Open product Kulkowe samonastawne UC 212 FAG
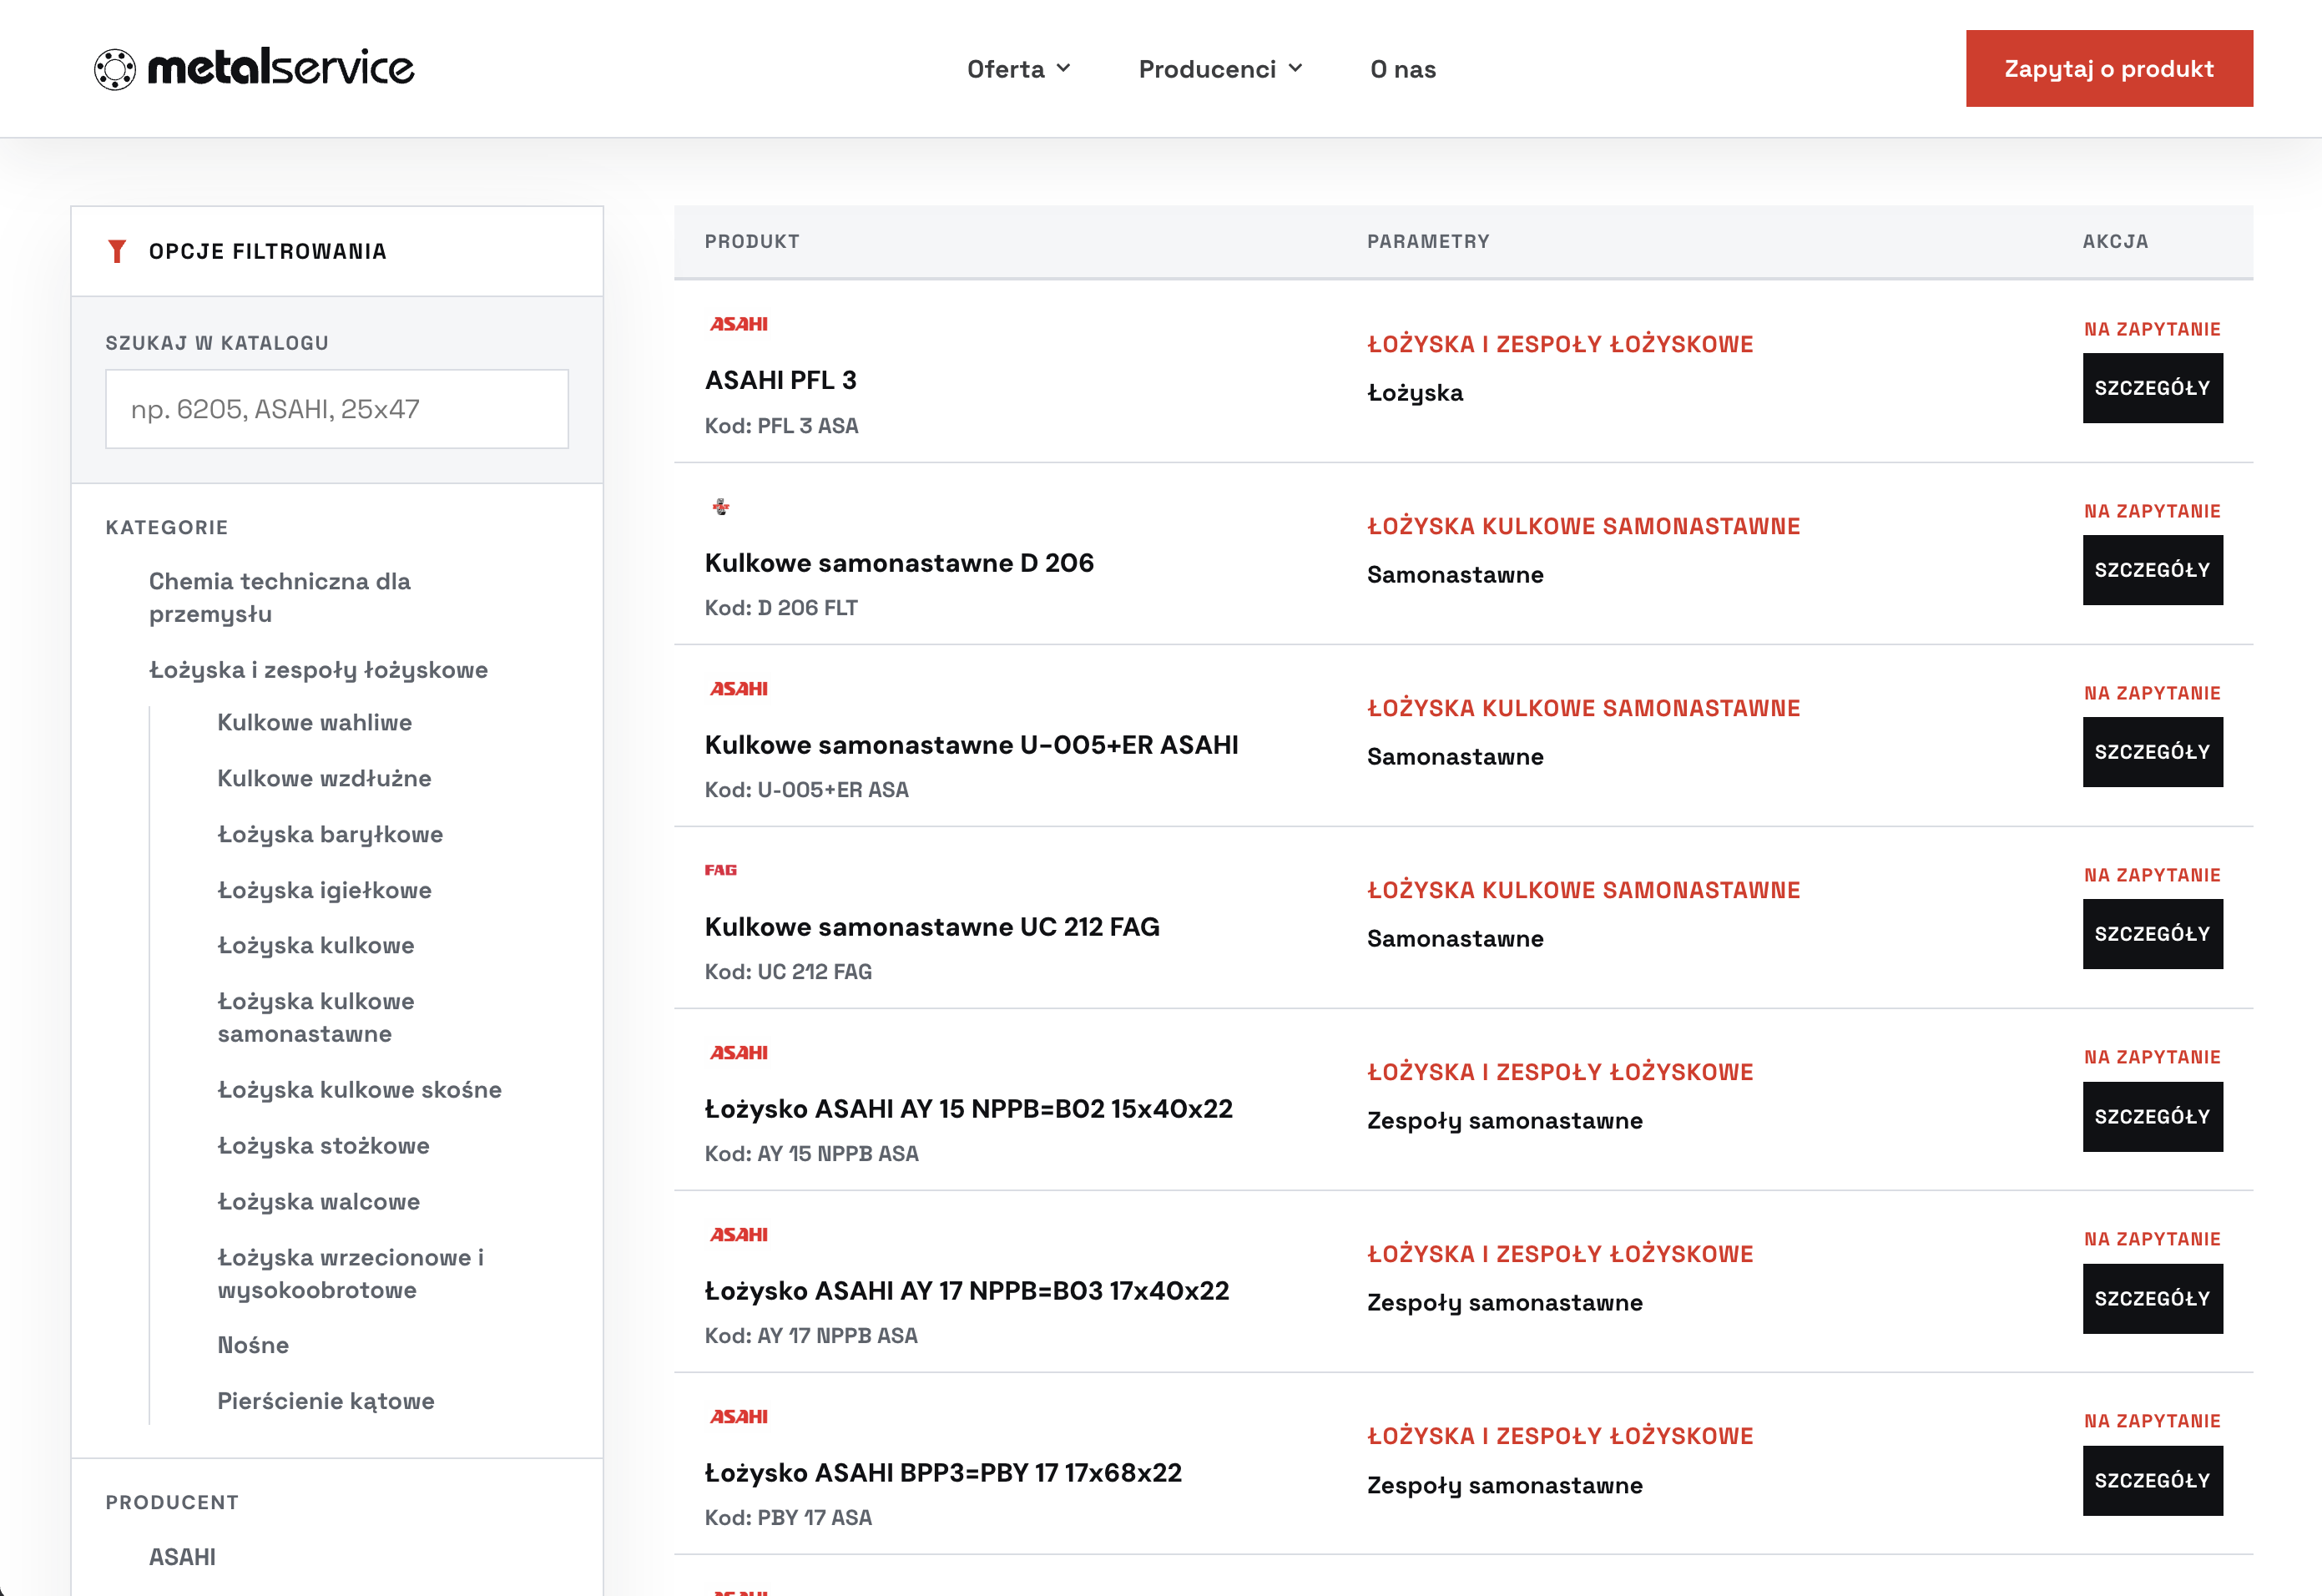 [932, 927]
